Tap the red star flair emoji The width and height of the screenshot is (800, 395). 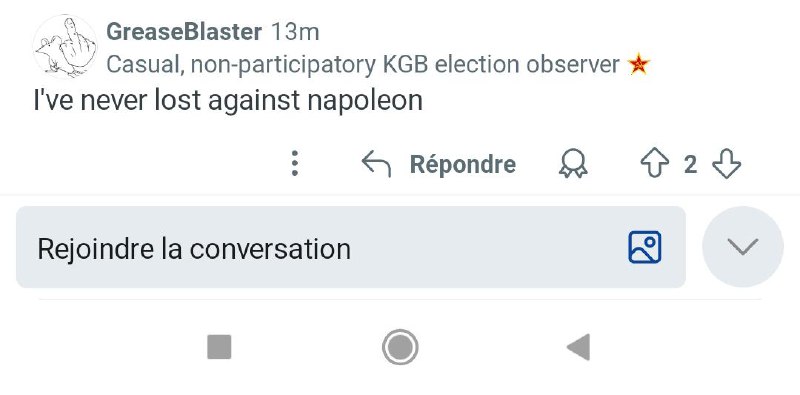point(638,65)
